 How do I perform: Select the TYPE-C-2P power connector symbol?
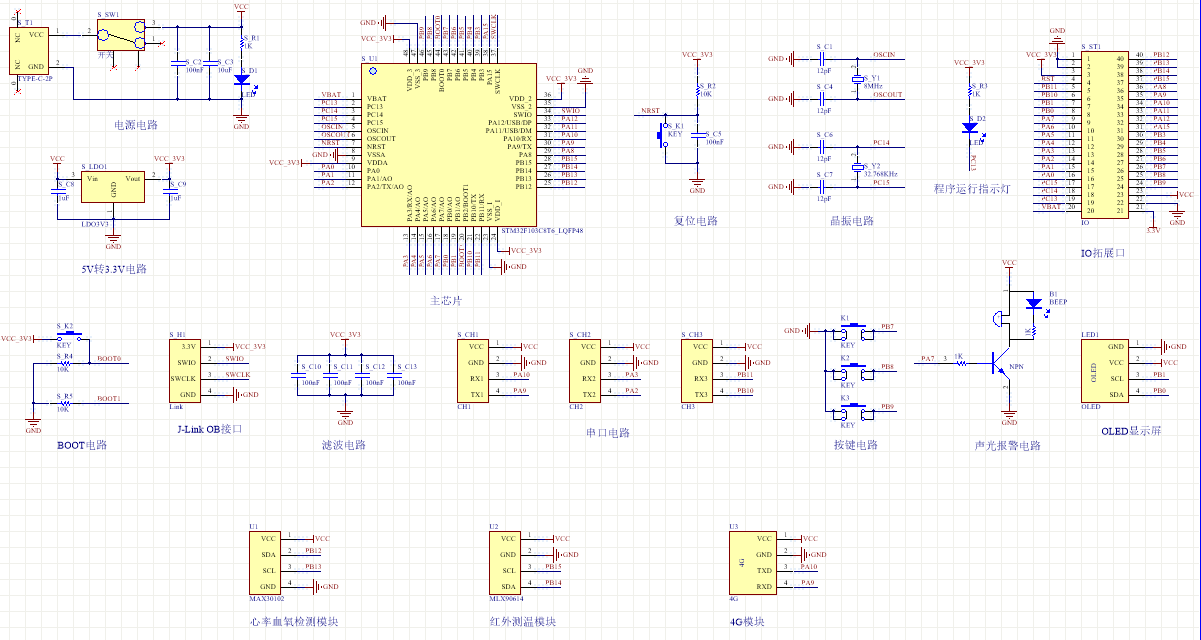point(29,51)
